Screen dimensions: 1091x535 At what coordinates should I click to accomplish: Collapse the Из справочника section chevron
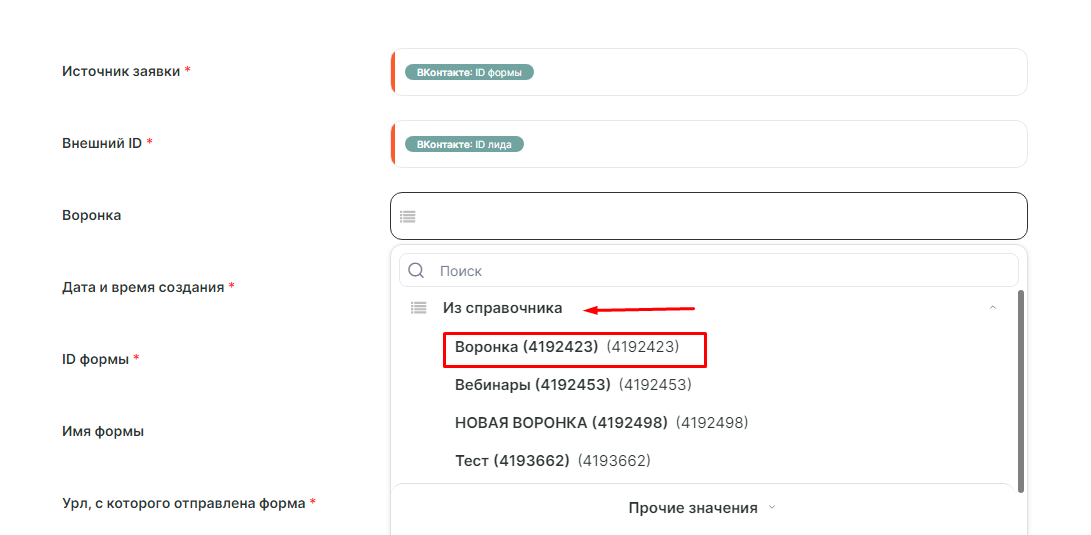click(x=993, y=308)
